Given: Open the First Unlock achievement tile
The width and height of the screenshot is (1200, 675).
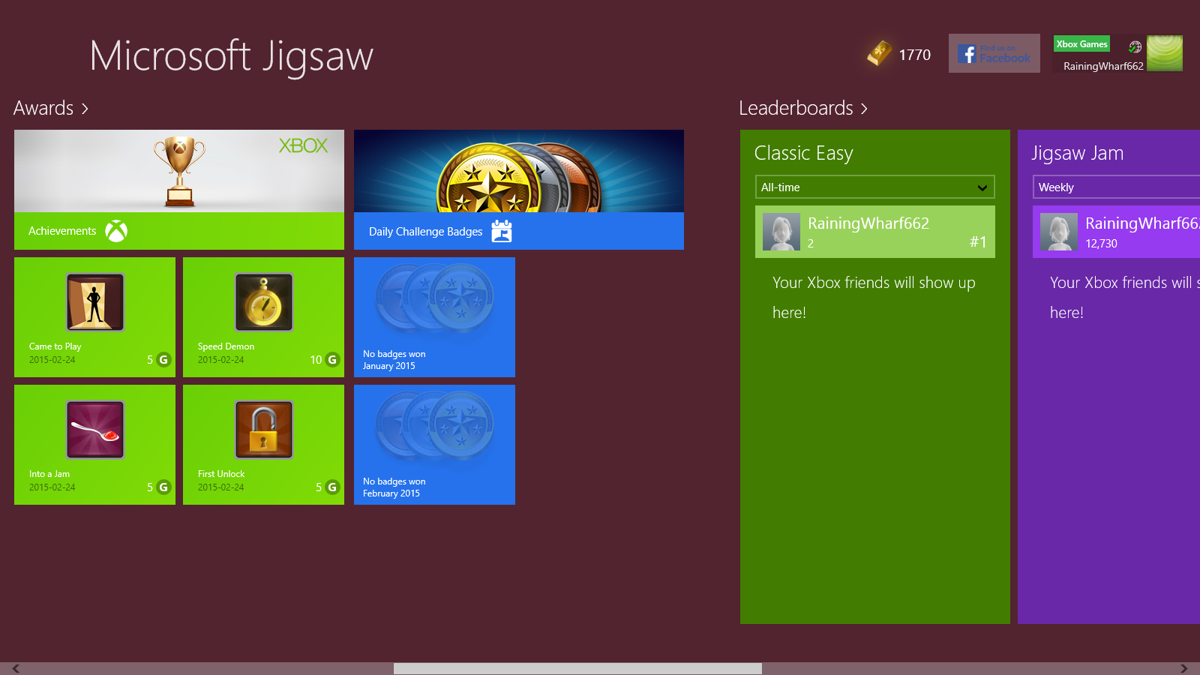Looking at the screenshot, I should point(263,444).
